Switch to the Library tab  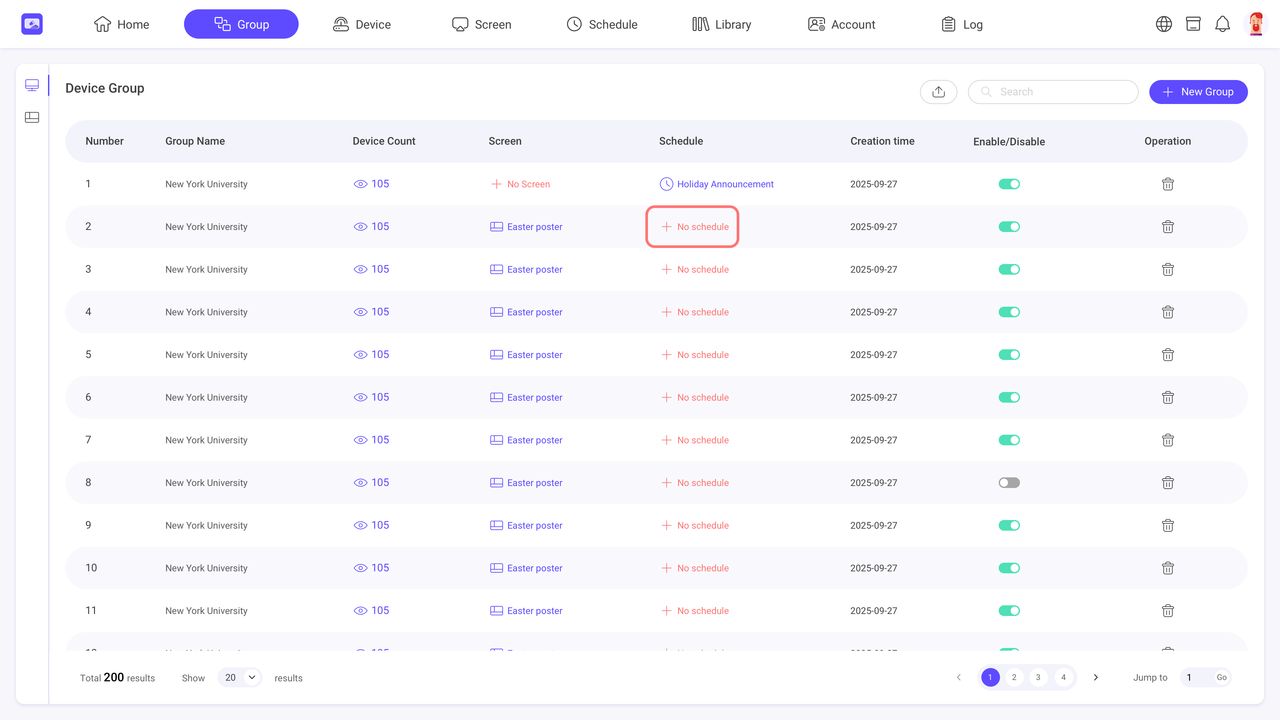click(721, 24)
